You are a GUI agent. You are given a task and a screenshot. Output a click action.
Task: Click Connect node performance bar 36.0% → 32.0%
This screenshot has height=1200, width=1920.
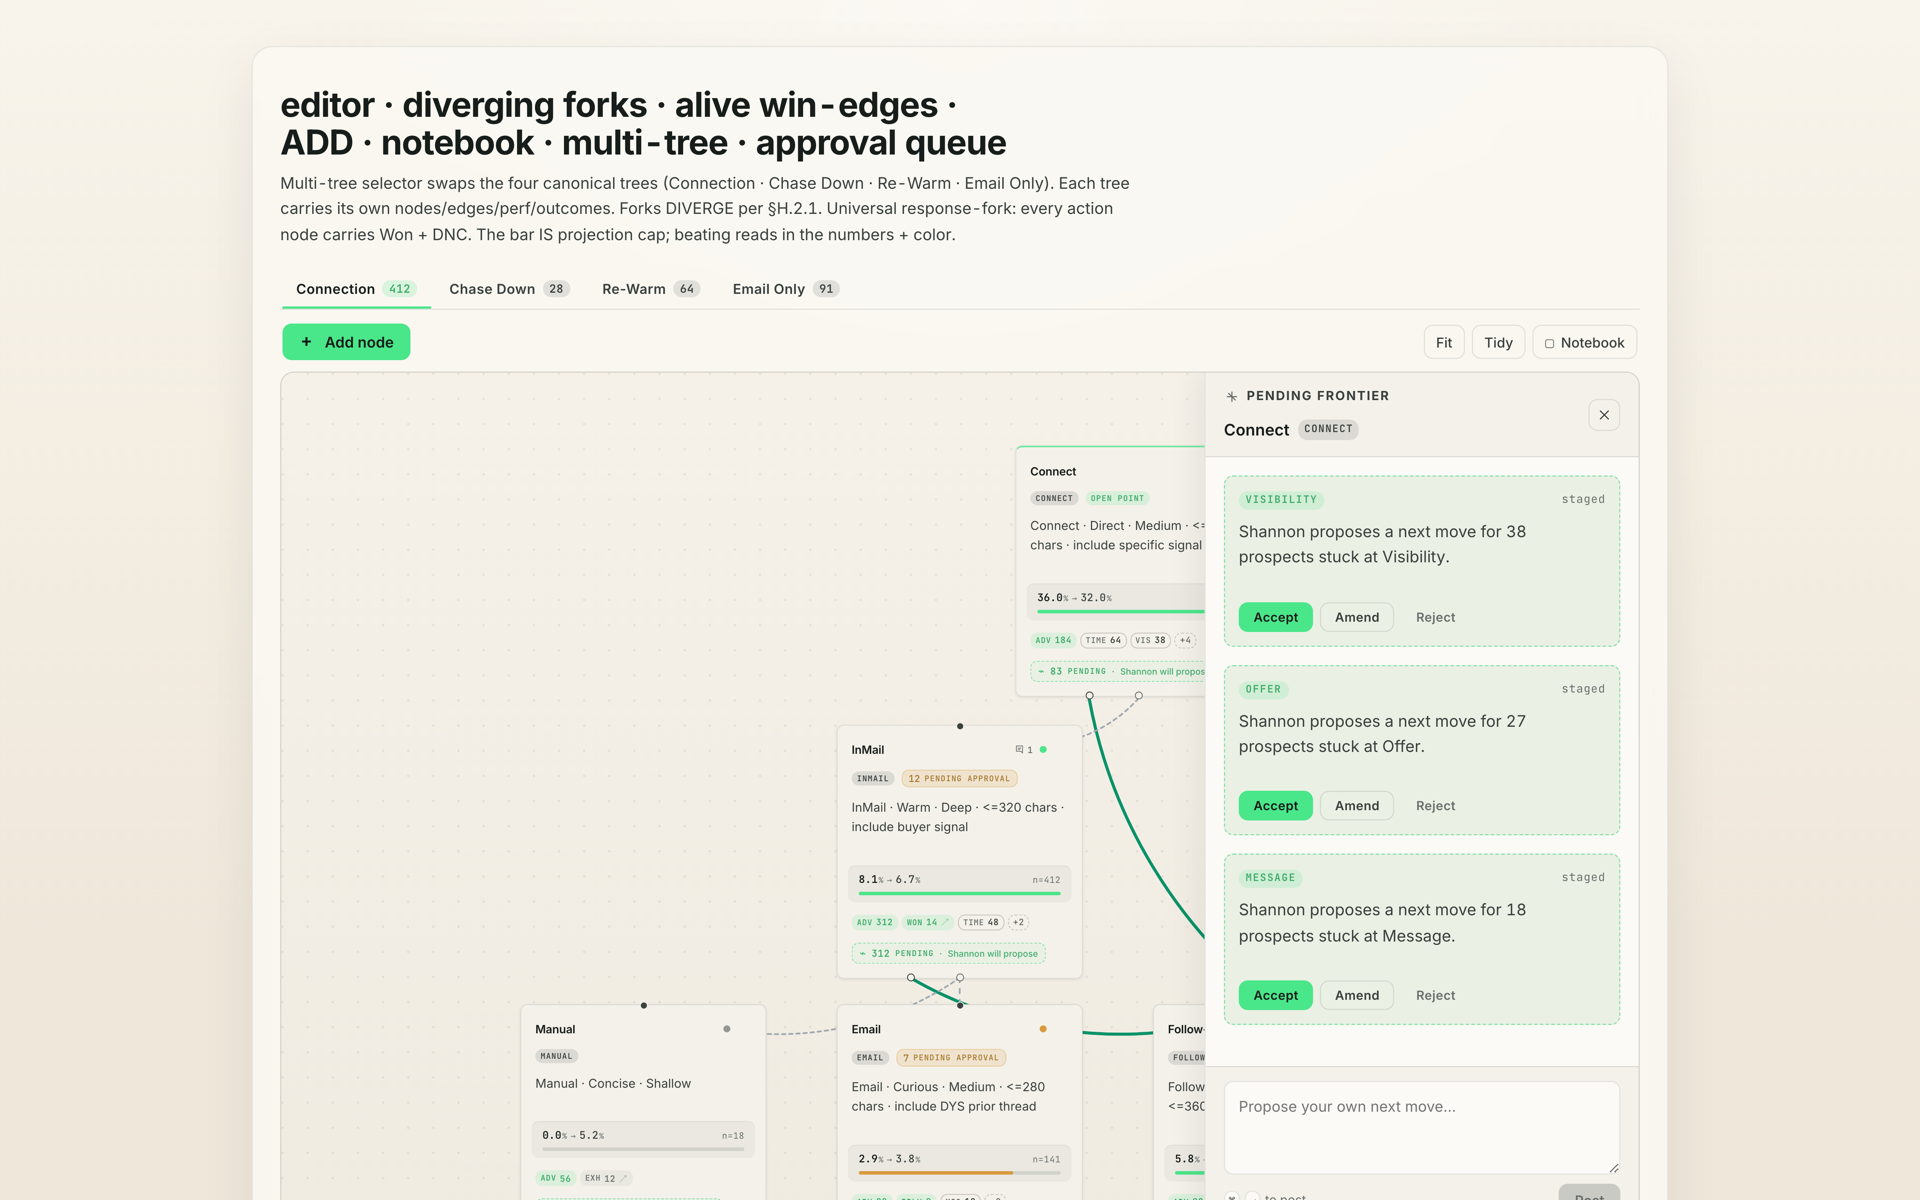[x=1116, y=600]
